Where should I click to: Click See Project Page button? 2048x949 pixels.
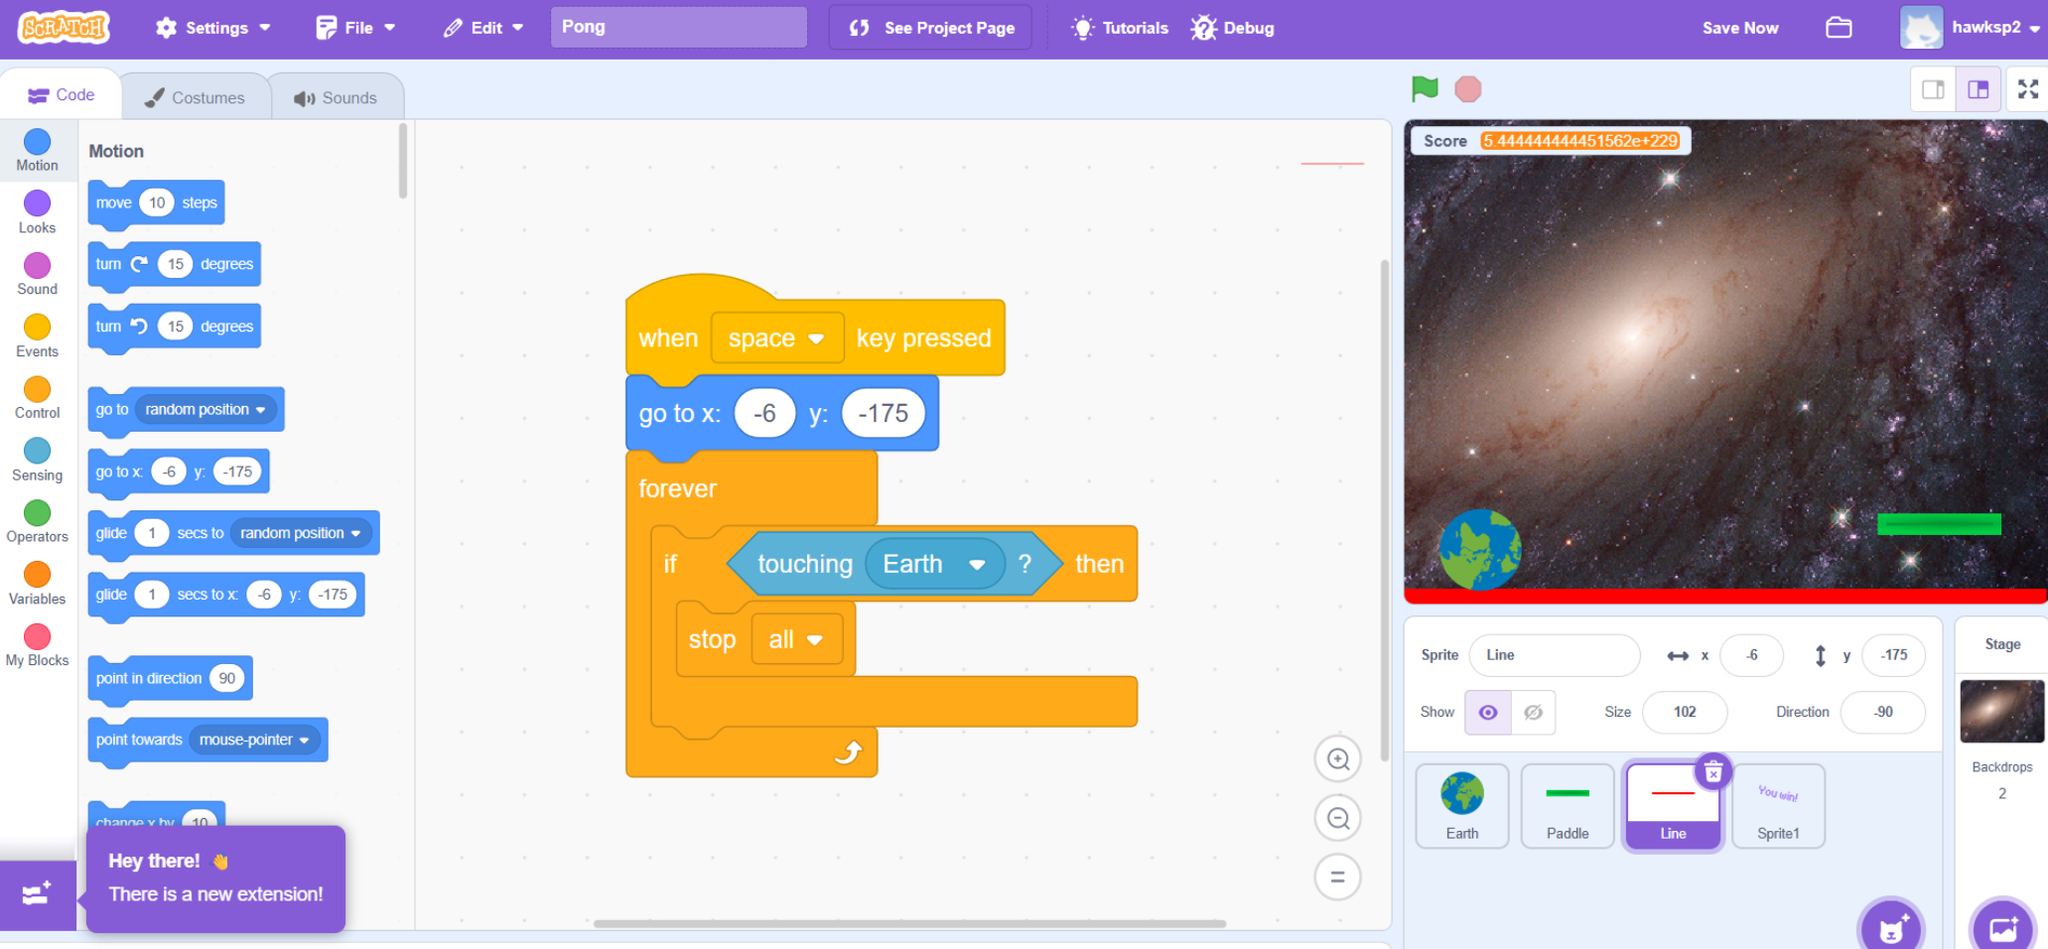pyautogui.click(x=931, y=28)
